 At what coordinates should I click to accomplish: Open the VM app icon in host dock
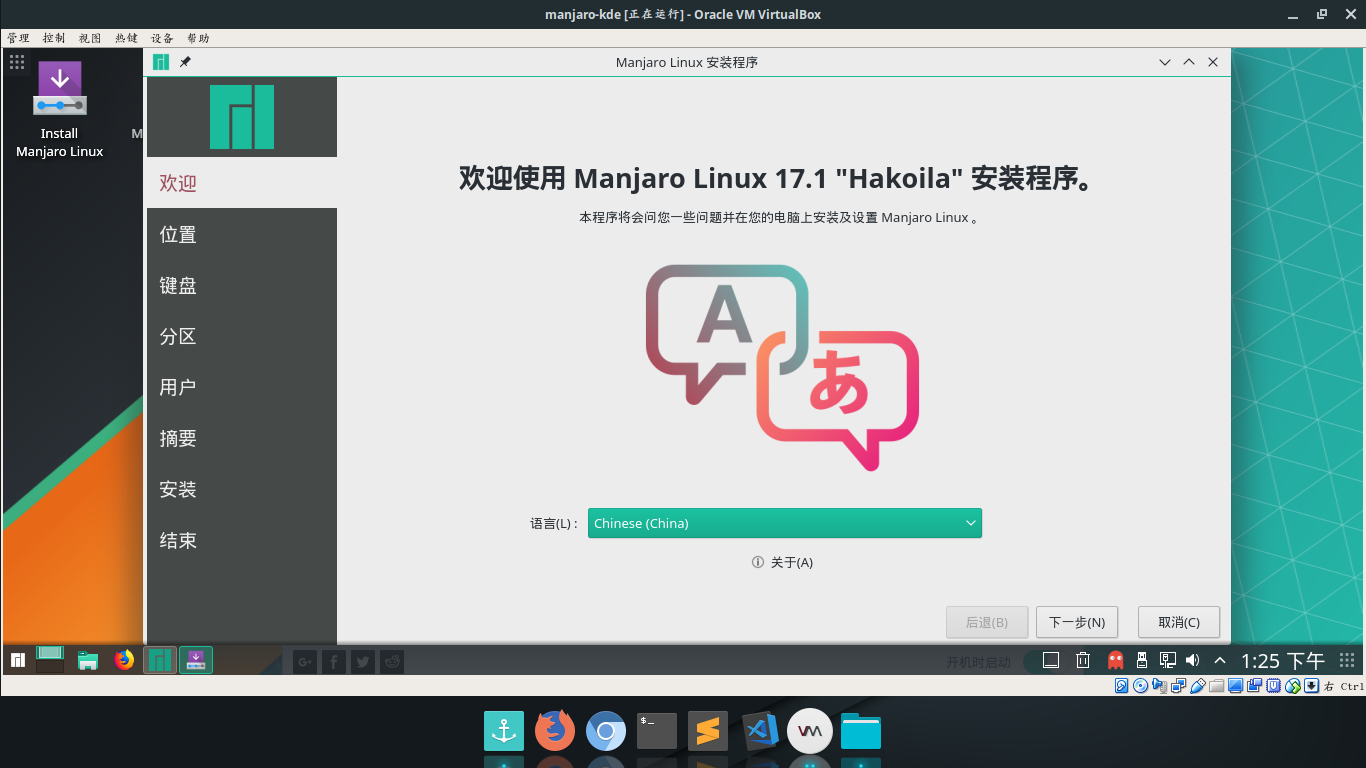click(x=810, y=731)
